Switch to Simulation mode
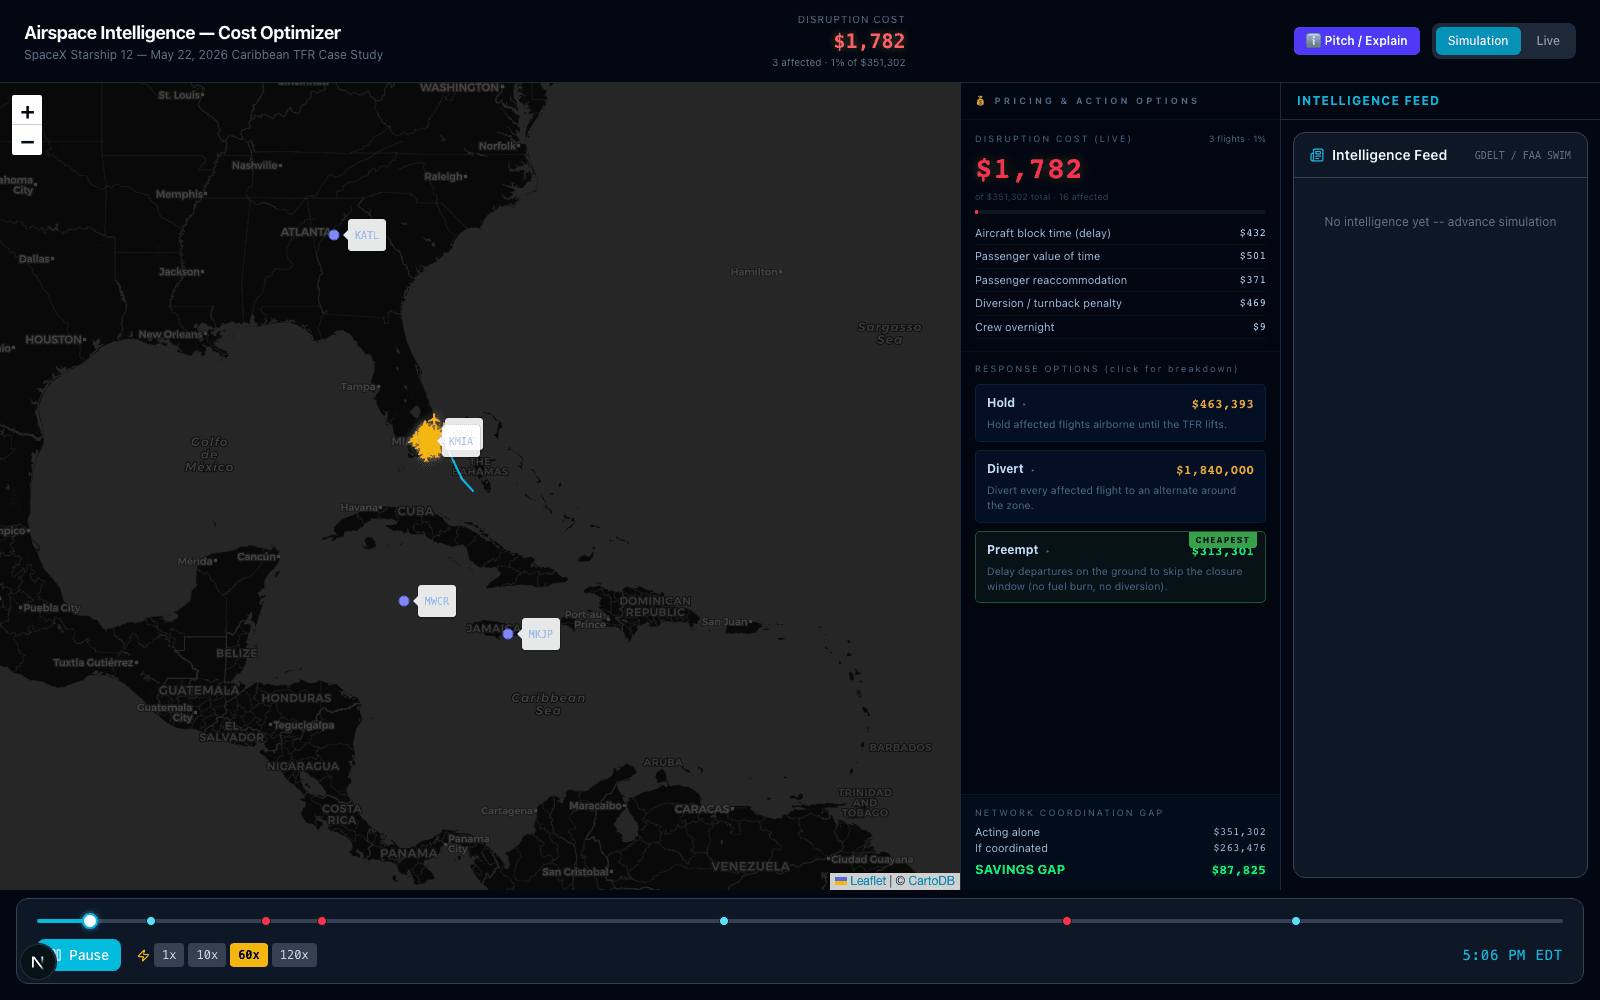Screen dimensions: 1600x1000 pos(1477,41)
